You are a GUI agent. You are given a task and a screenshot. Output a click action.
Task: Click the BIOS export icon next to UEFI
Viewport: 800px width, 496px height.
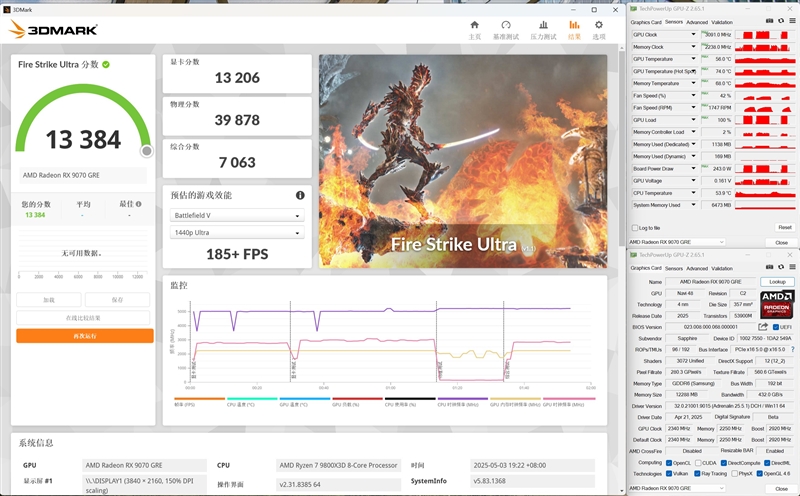point(762,326)
